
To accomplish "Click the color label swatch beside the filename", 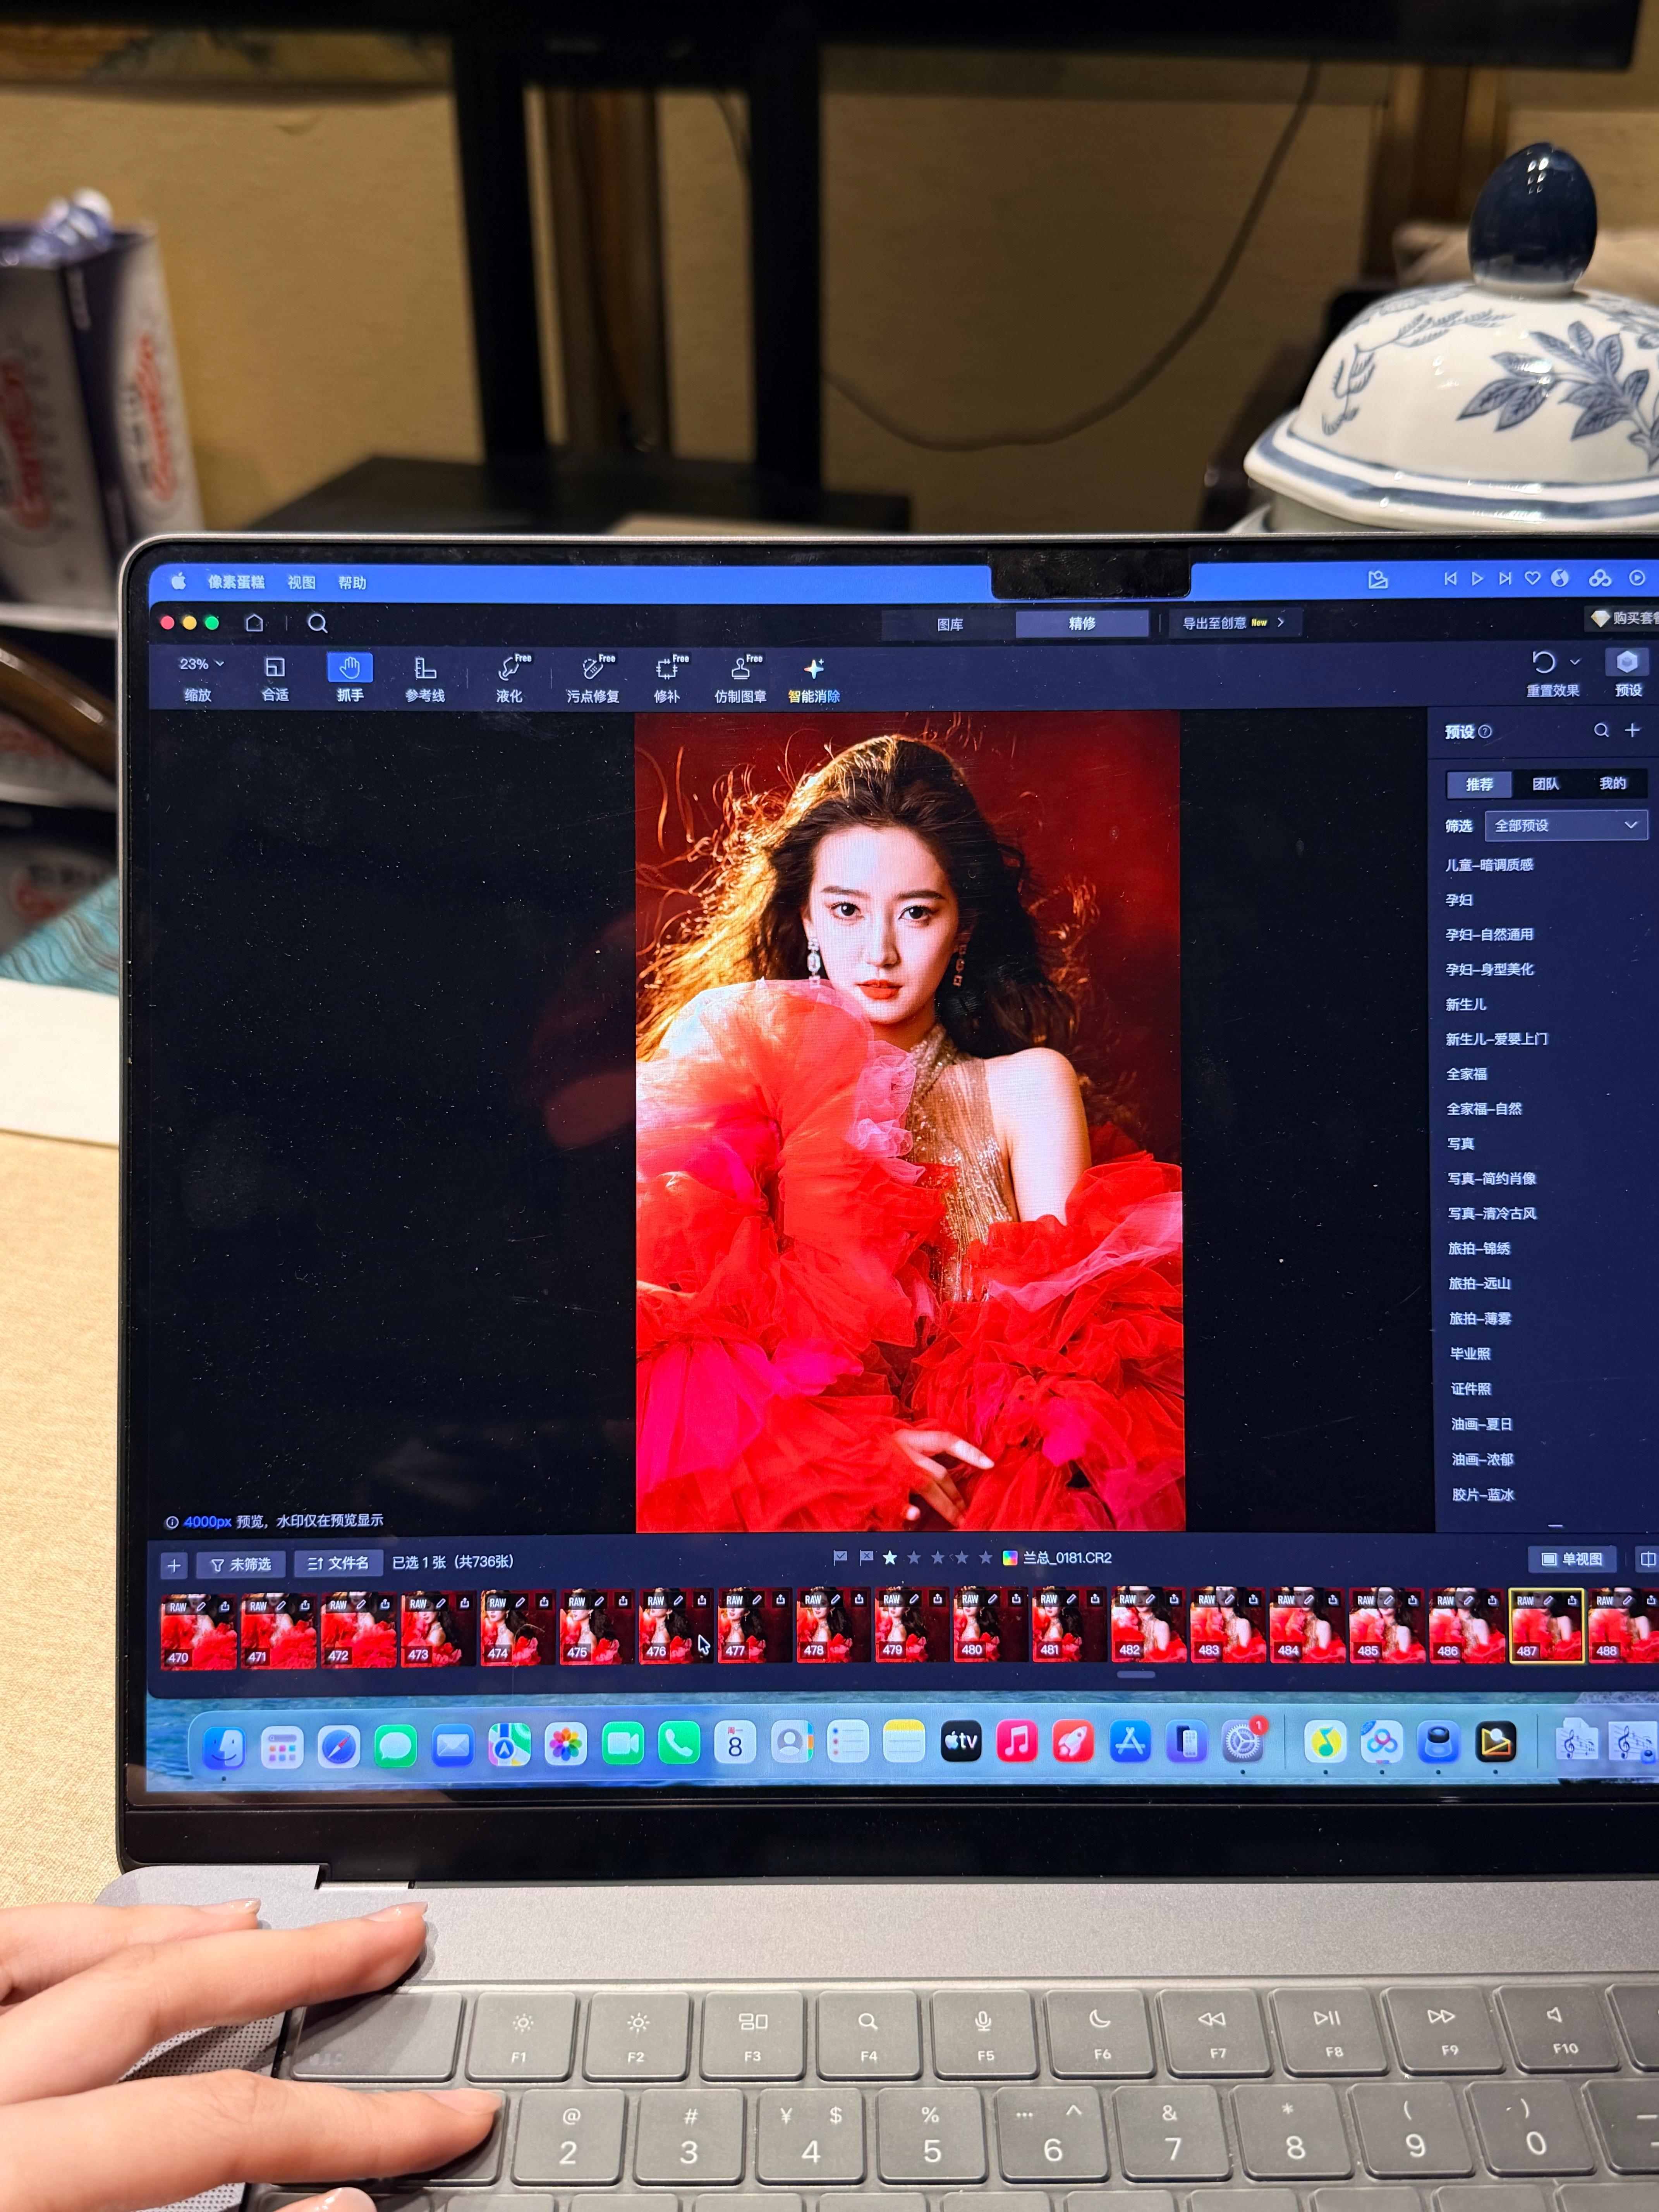I will [x=1010, y=1558].
